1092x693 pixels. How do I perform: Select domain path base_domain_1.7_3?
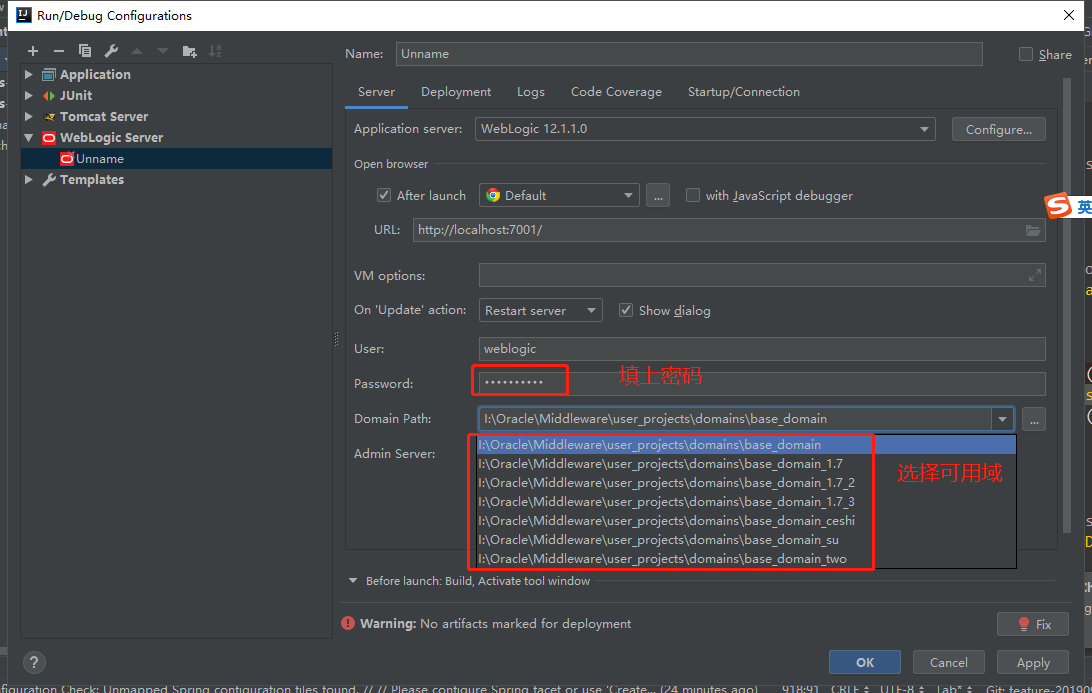tap(746, 501)
